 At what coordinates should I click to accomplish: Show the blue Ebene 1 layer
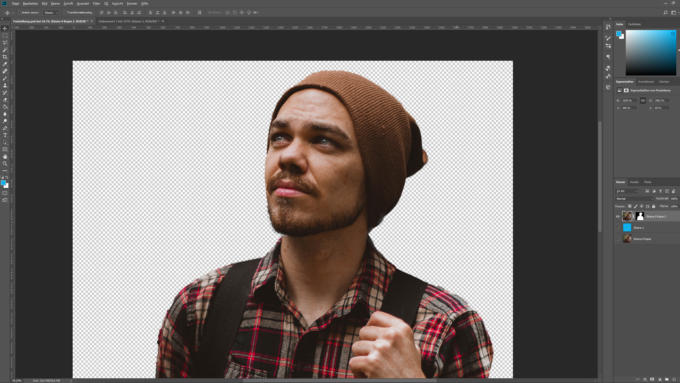coord(618,227)
